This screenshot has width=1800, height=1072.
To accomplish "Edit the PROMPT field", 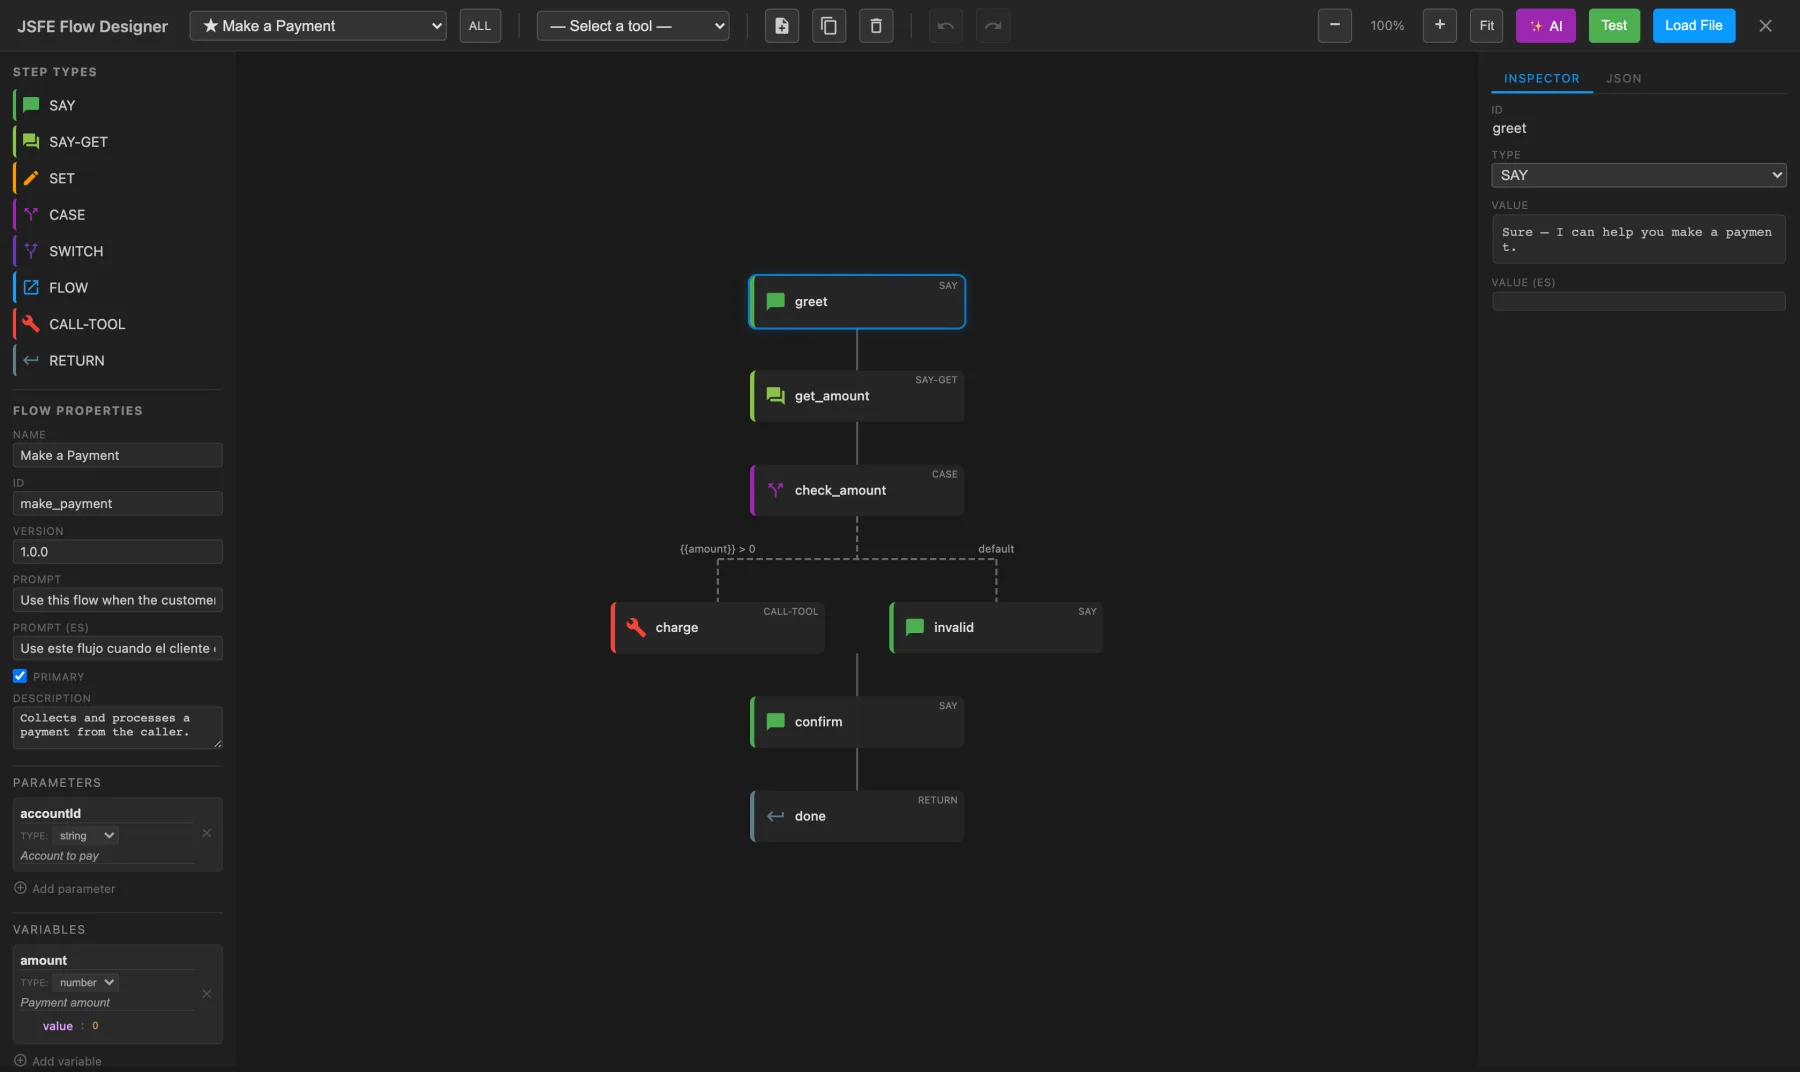I will (117, 600).
